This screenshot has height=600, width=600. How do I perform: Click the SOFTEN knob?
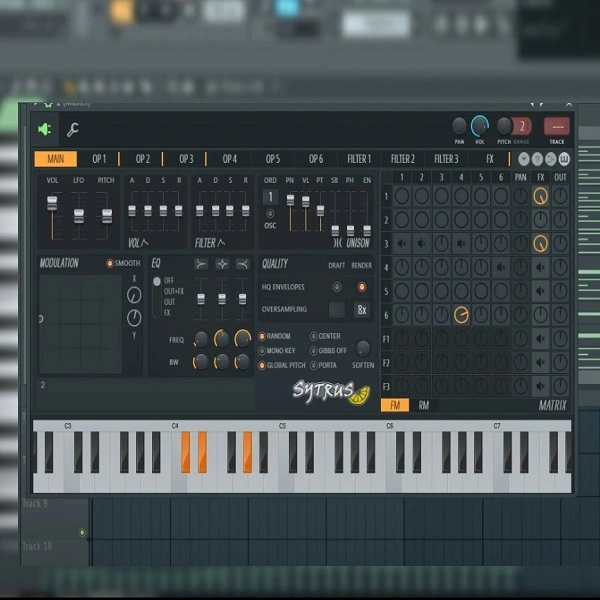click(363, 348)
